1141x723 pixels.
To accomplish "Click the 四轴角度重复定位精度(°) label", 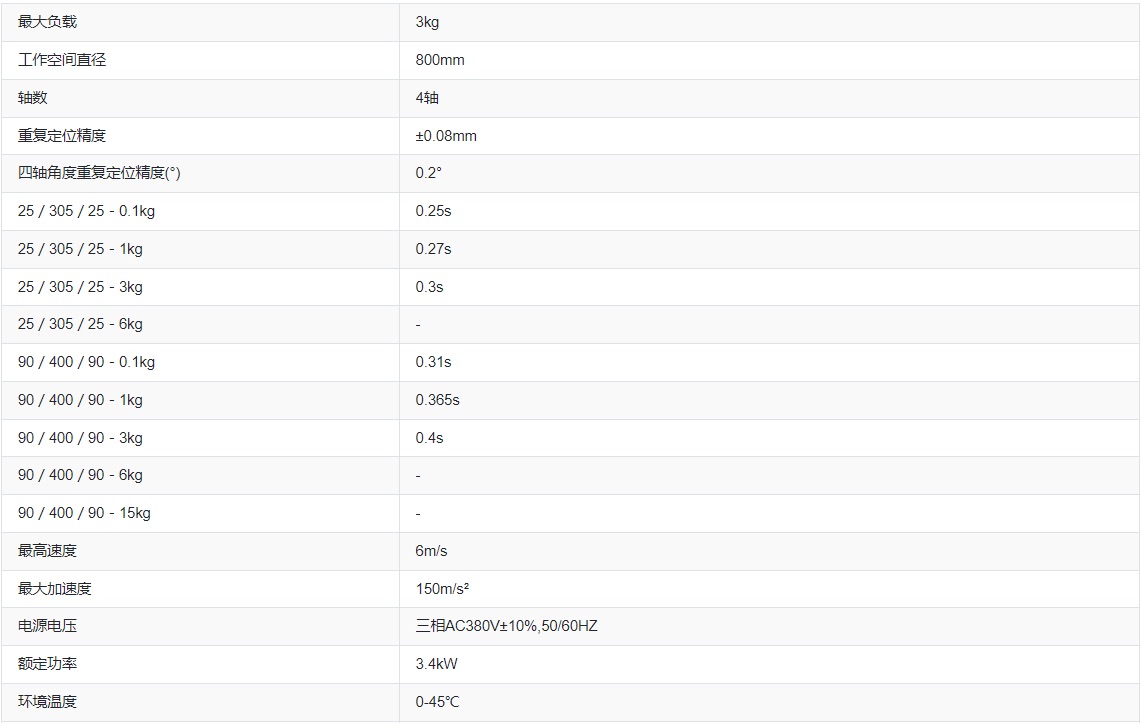I will 99,173.
